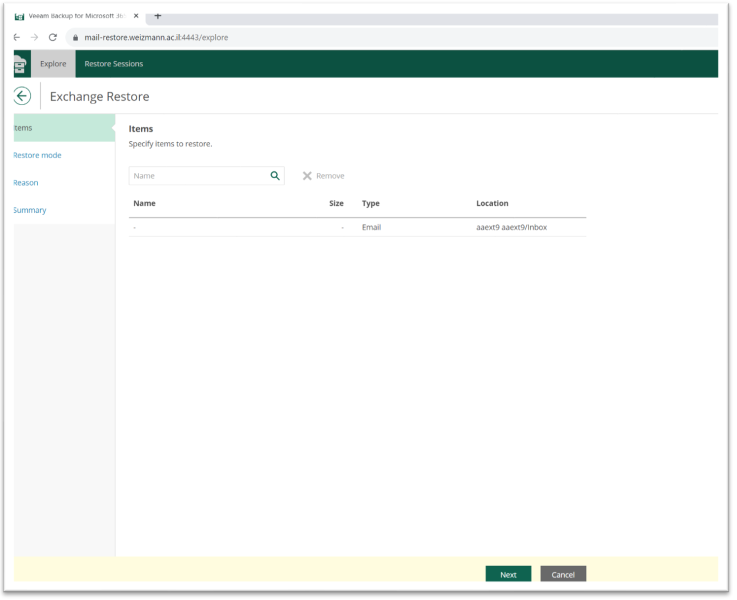Click the magnifier search icon
The image size is (737, 600).
pyautogui.click(x=275, y=176)
